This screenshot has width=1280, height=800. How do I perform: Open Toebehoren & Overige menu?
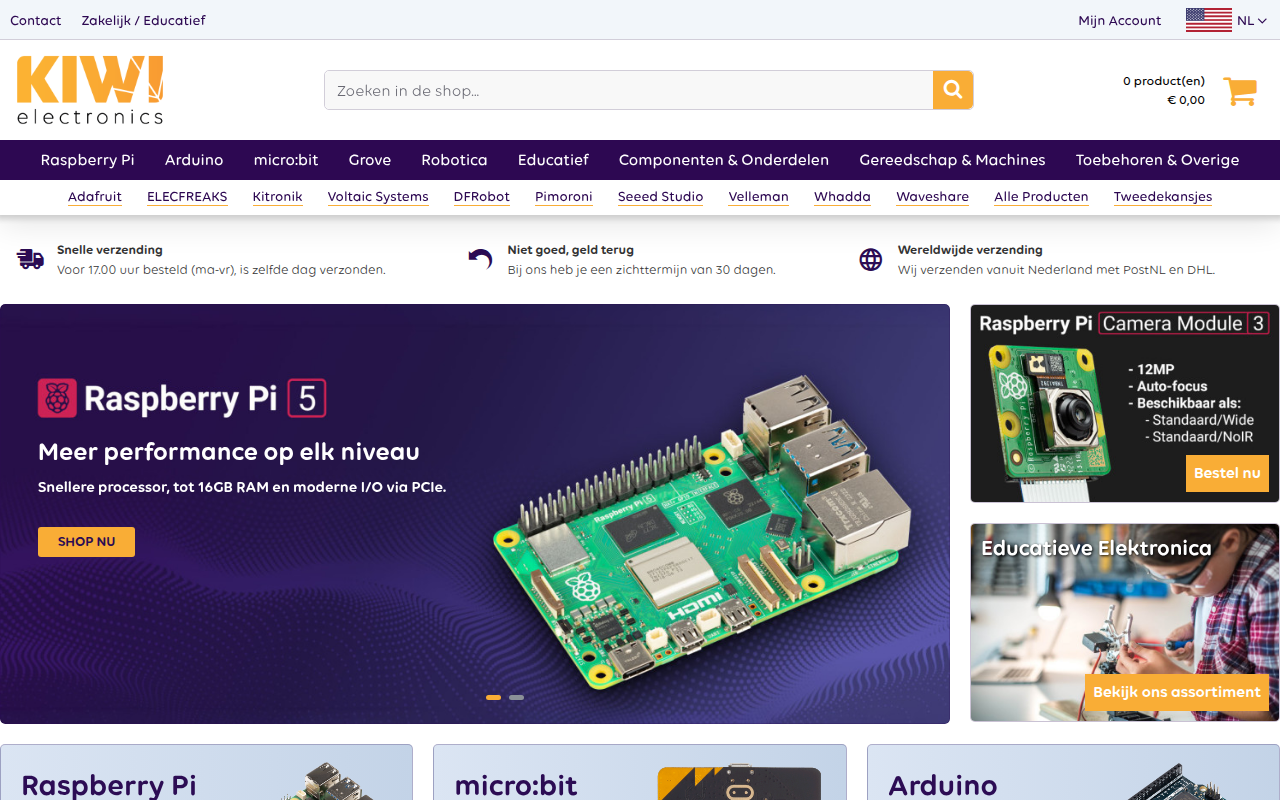(1157, 160)
